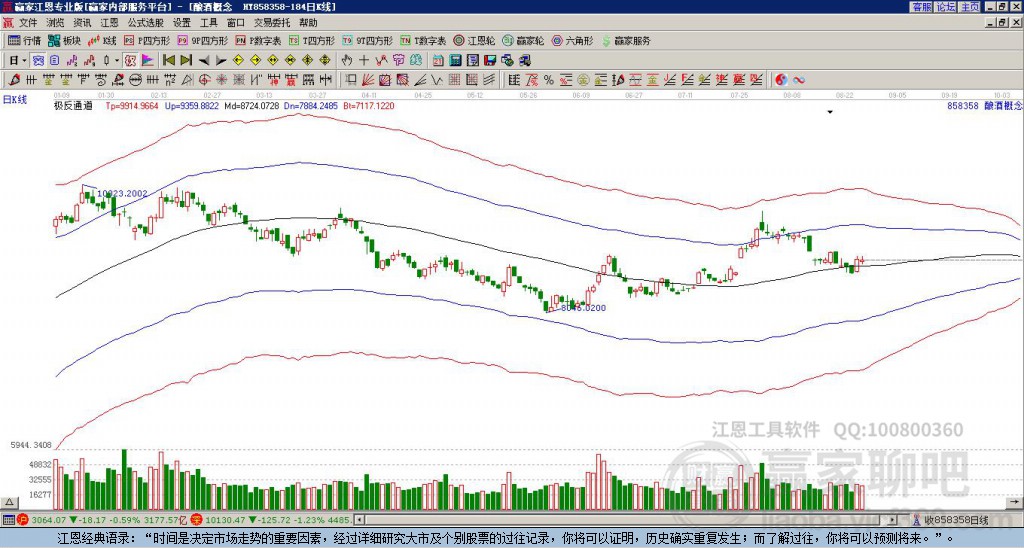Click the Bt=7117.1220 indicator value

click(x=368, y=105)
